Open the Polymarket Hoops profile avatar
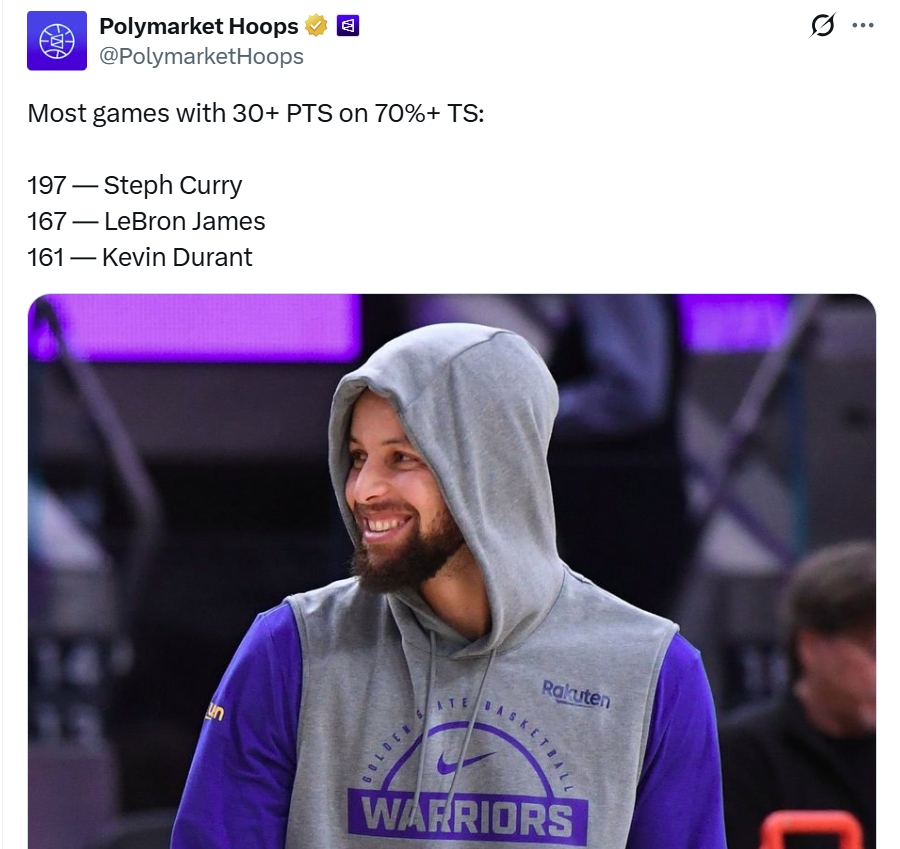Viewport: 900px width, 849px height. click(57, 41)
